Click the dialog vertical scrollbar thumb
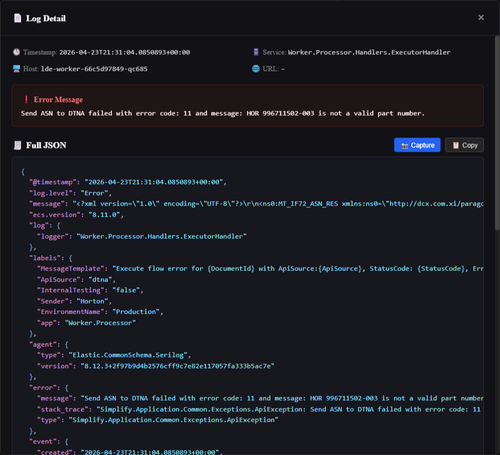This screenshot has height=455, width=500. 497,132
